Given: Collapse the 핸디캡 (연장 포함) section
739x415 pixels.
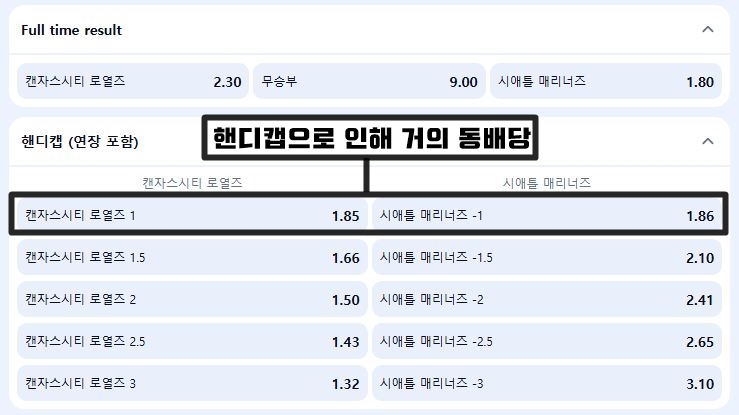Looking at the screenshot, I should click(708, 141).
